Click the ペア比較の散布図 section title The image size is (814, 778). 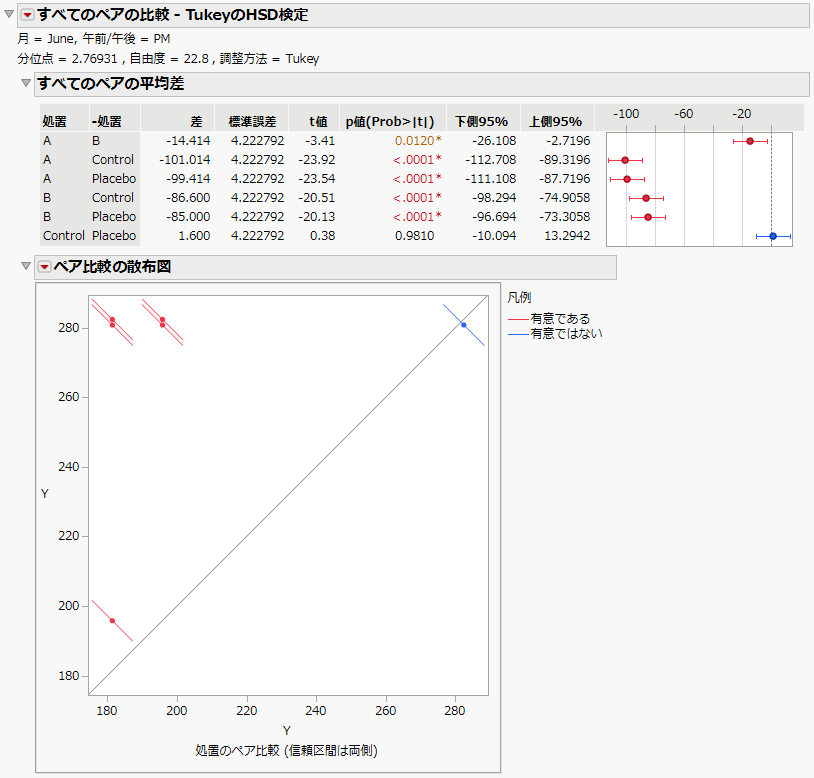[x=112, y=267]
